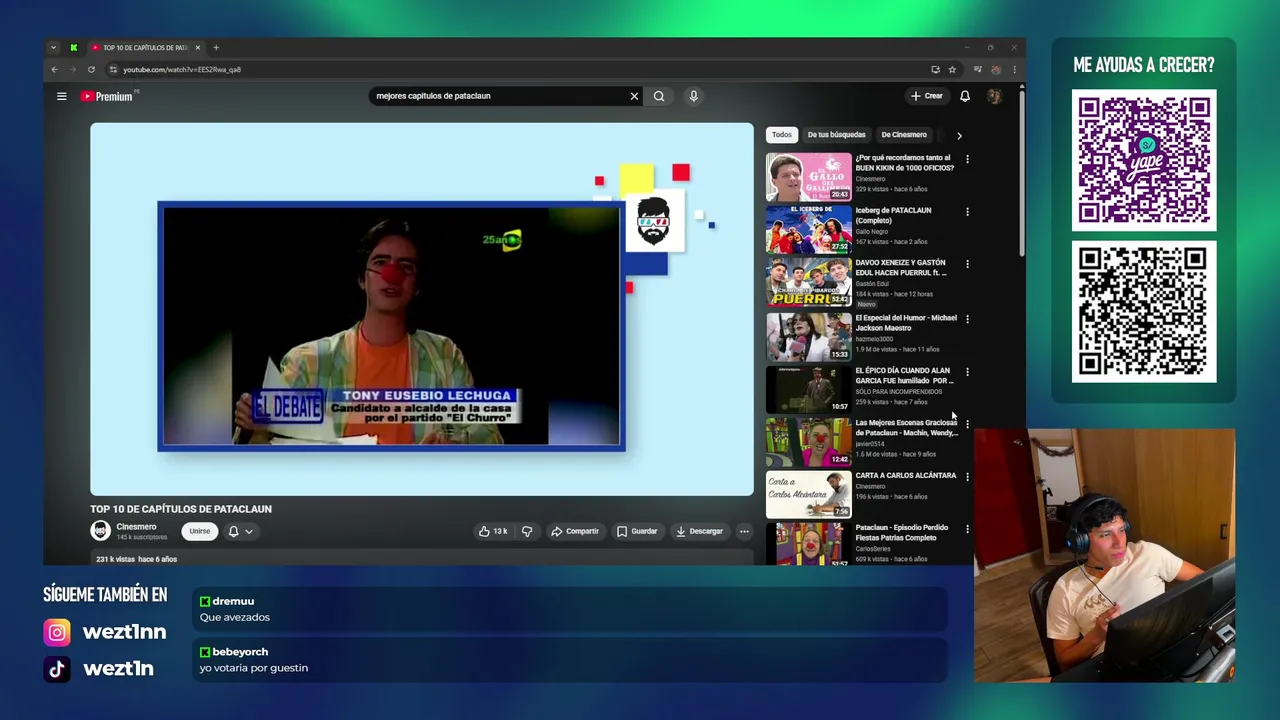Viewport: 1280px width, 720px height.
Task: Open options for Iceberg de PATACLAUN video
Action: click(967, 211)
